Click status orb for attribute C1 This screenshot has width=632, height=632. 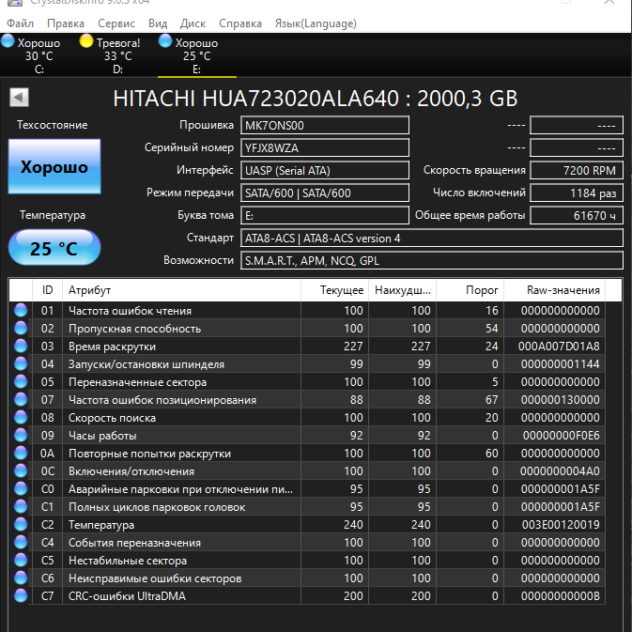point(21,507)
